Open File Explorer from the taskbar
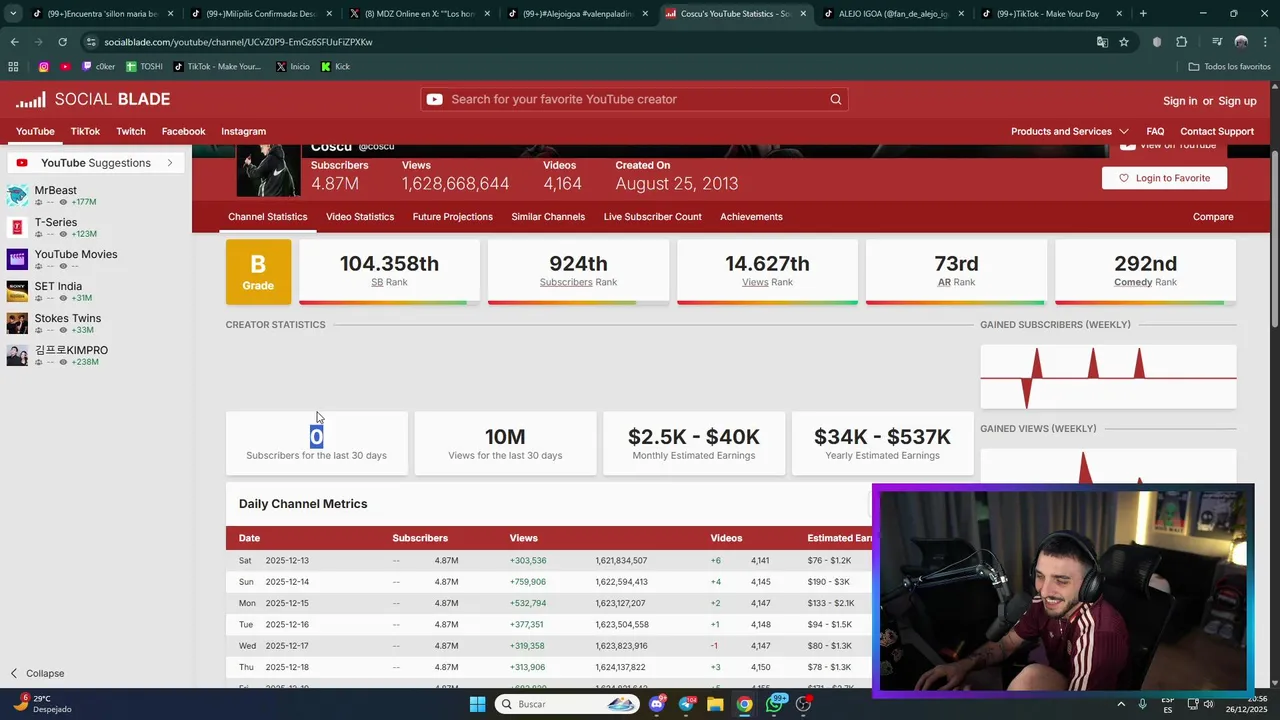The height and width of the screenshot is (720, 1280). click(715, 704)
